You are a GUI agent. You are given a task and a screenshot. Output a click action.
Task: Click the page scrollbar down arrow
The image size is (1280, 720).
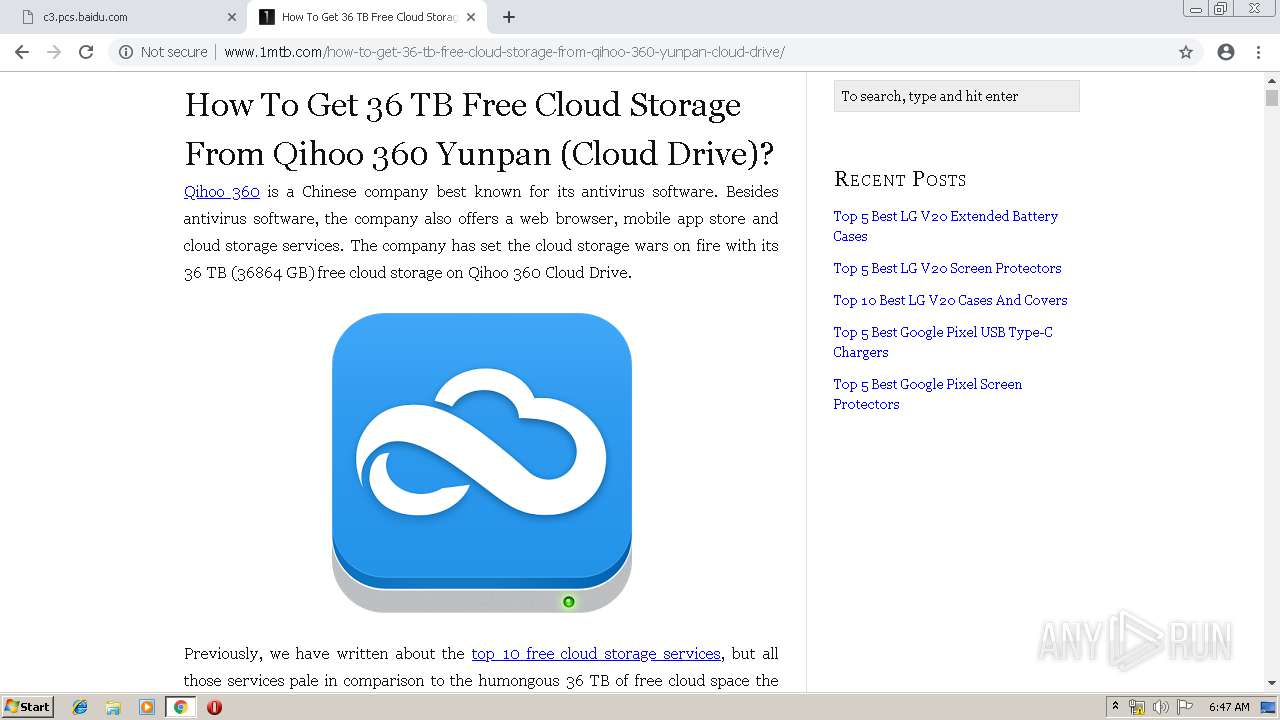click(1272, 683)
